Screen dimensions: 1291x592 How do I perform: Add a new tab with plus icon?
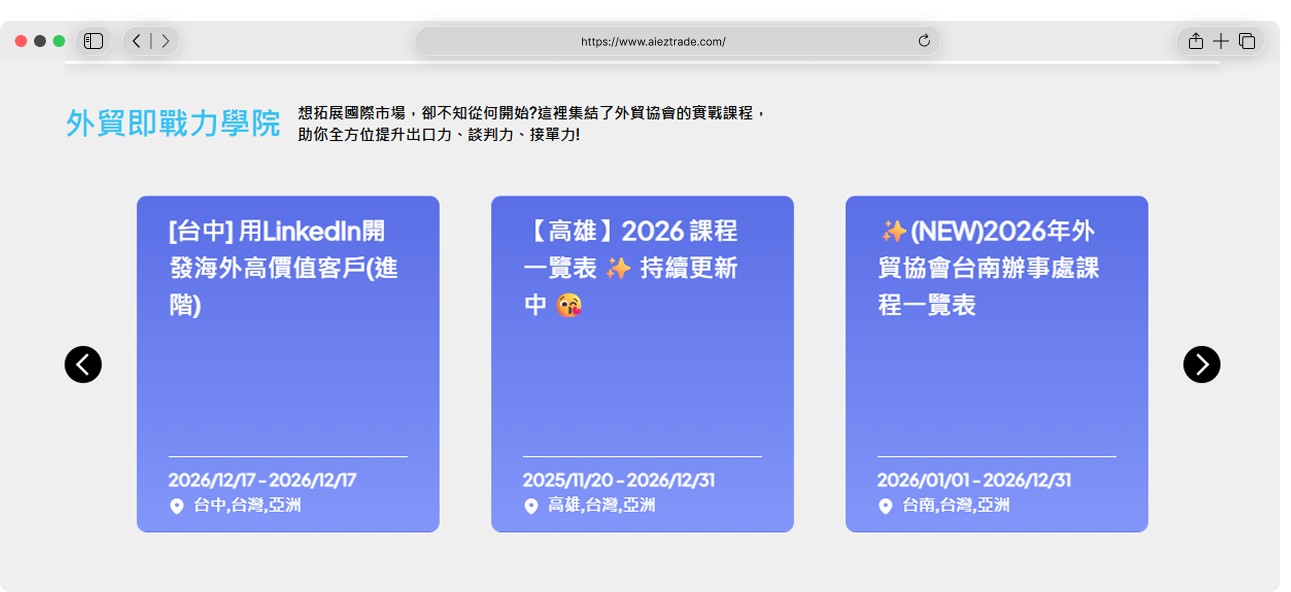(x=1221, y=41)
